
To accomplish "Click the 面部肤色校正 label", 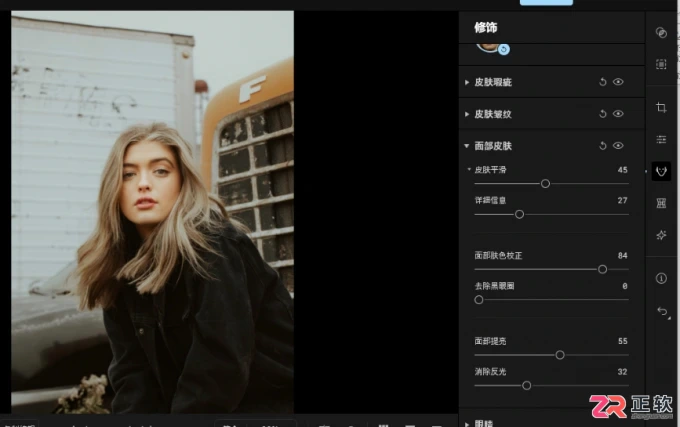I will [498, 255].
